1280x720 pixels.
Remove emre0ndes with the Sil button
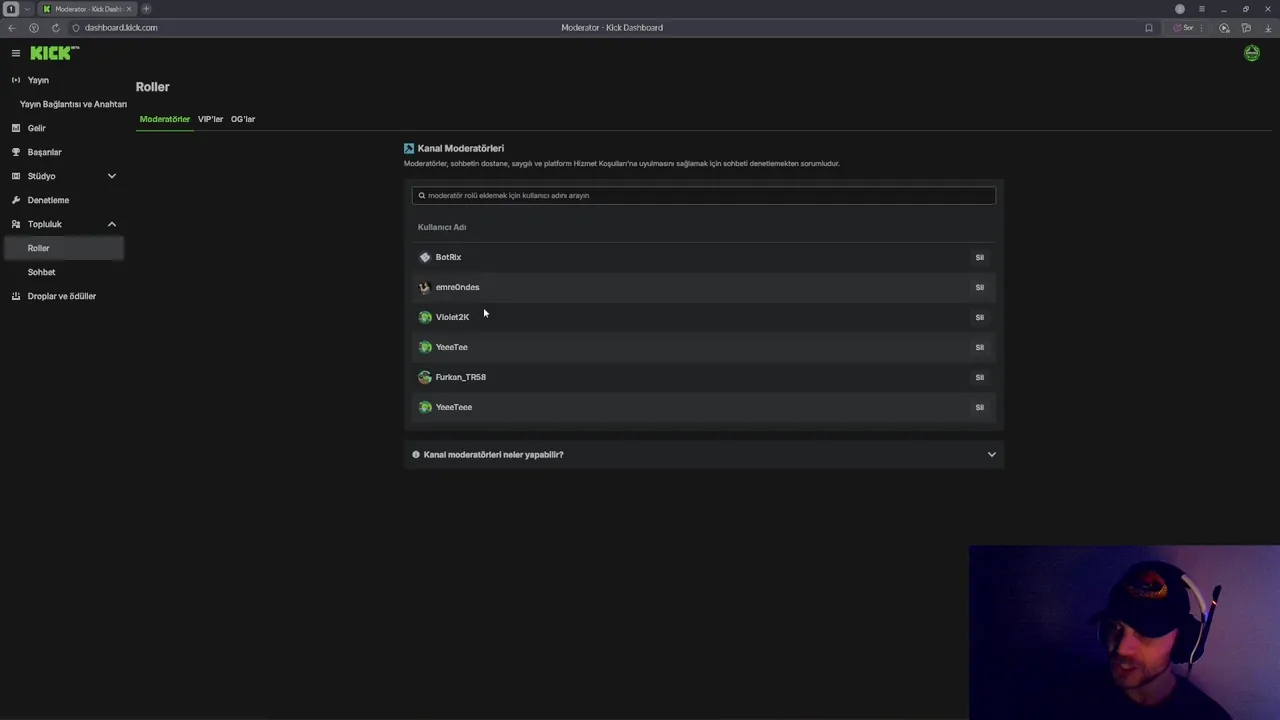click(980, 287)
